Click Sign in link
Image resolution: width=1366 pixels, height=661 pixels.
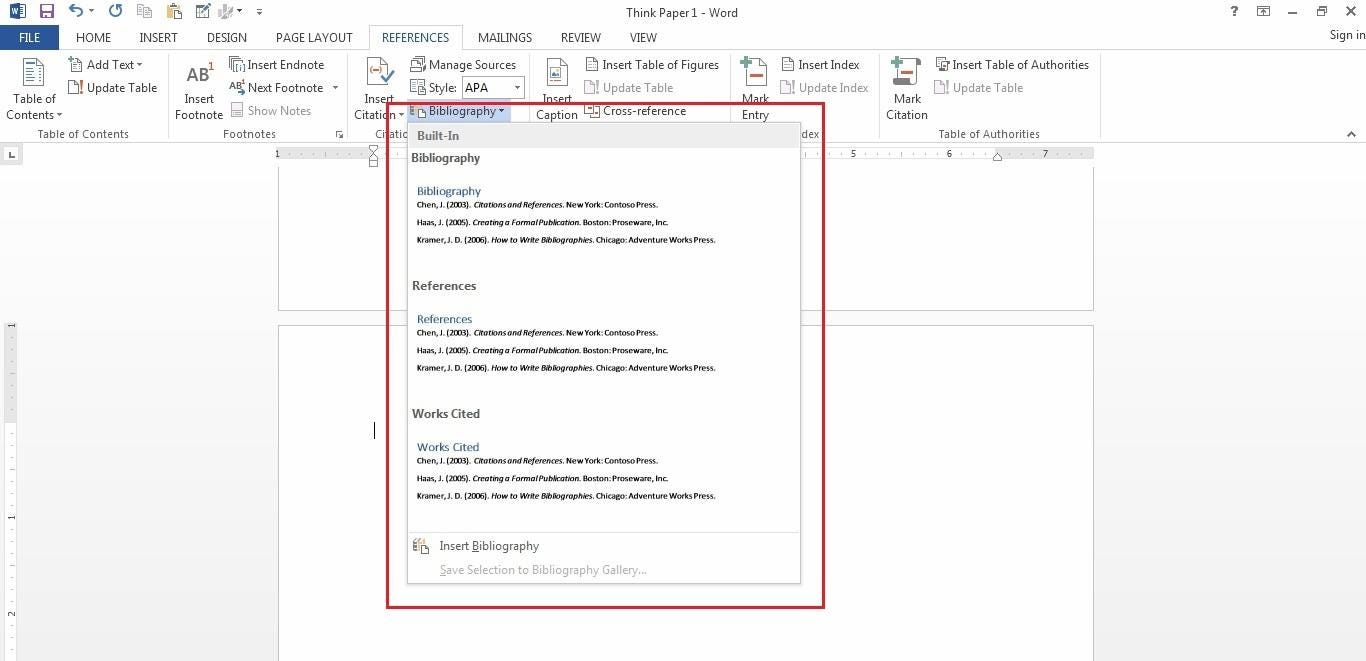pos(1347,35)
